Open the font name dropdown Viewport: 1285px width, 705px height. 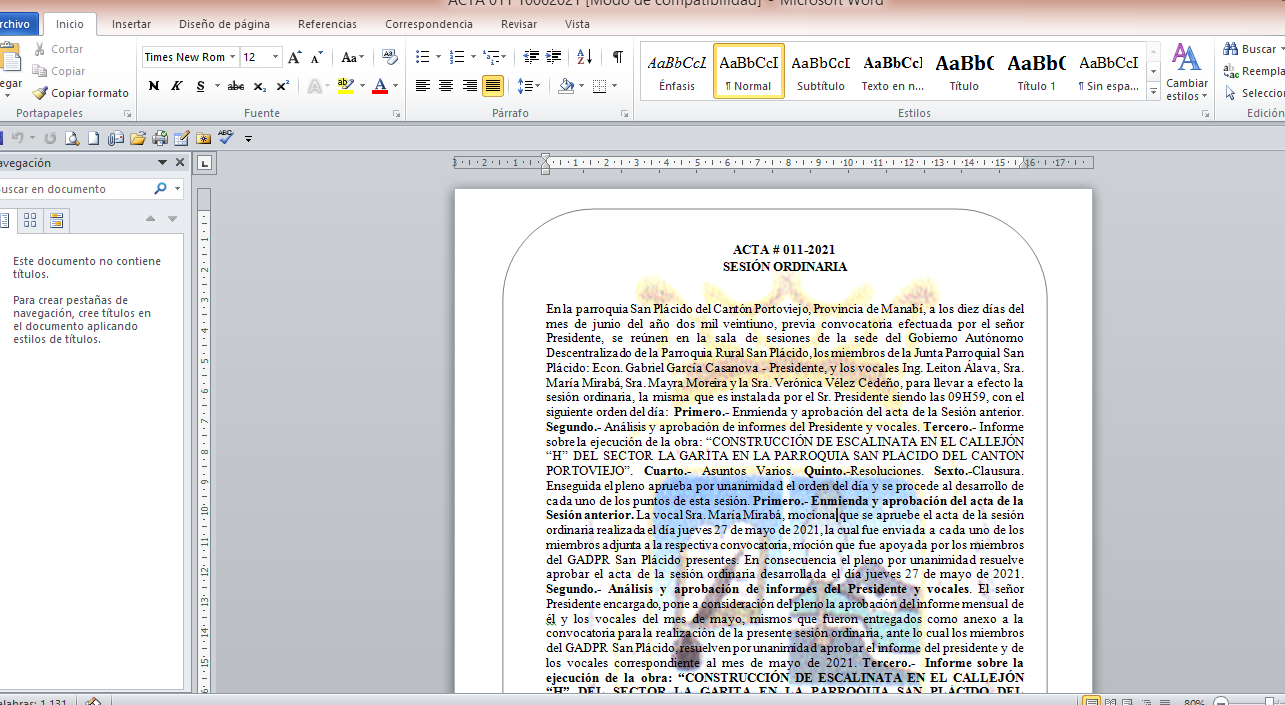tap(233, 57)
